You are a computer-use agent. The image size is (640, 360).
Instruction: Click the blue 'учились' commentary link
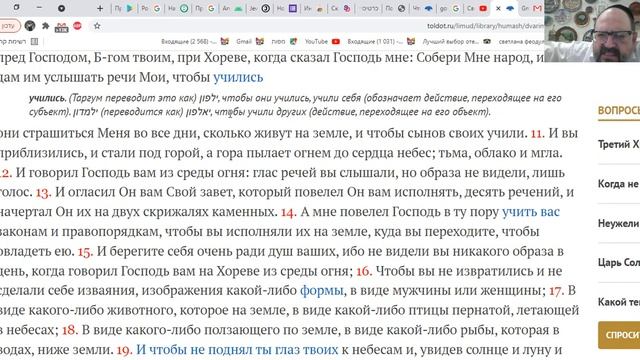[238, 77]
